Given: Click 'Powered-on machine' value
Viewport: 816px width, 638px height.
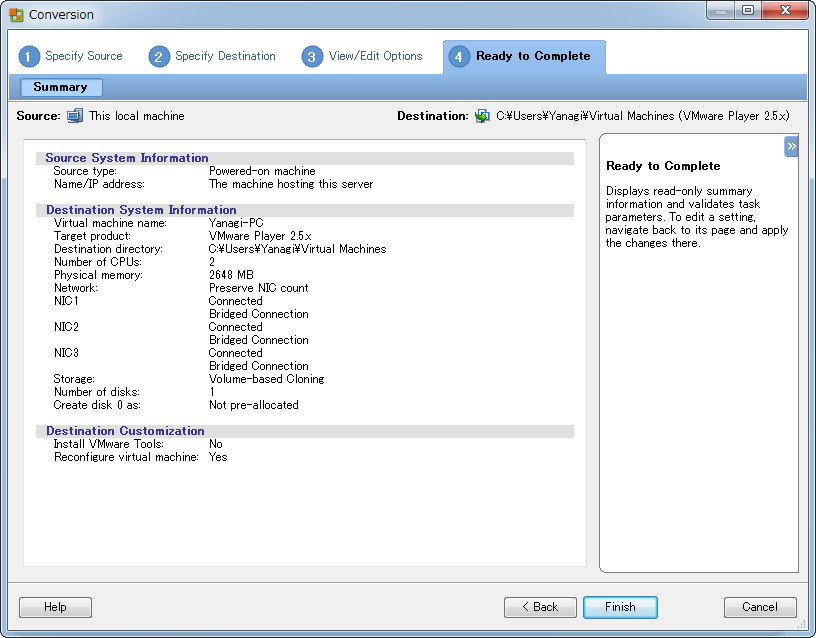Looking at the screenshot, I should pyautogui.click(x=262, y=171).
